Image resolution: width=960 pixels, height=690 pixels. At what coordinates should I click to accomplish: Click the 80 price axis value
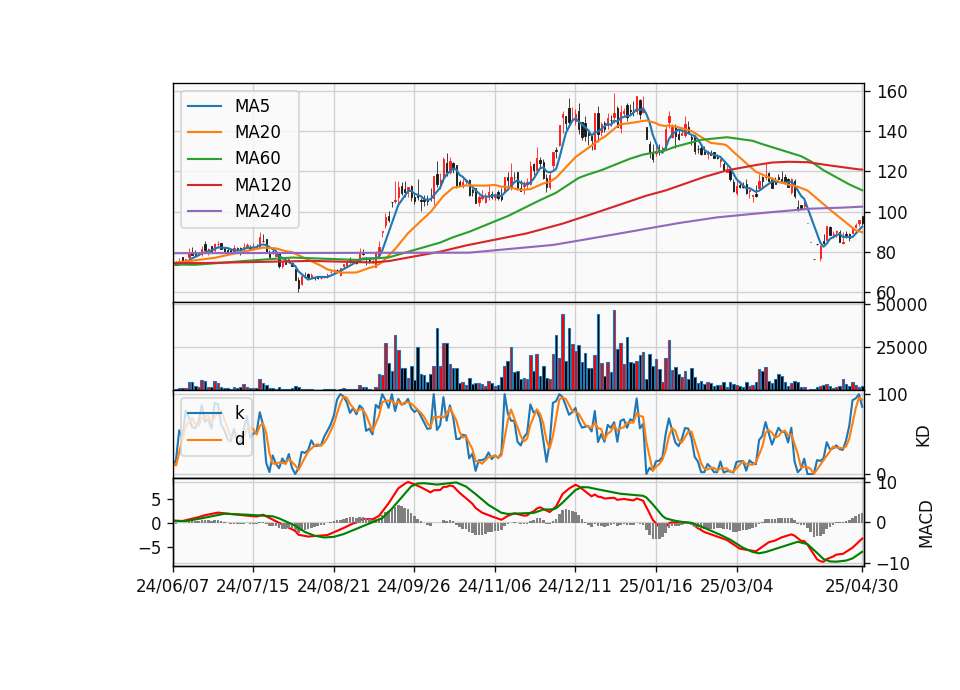coord(887,252)
